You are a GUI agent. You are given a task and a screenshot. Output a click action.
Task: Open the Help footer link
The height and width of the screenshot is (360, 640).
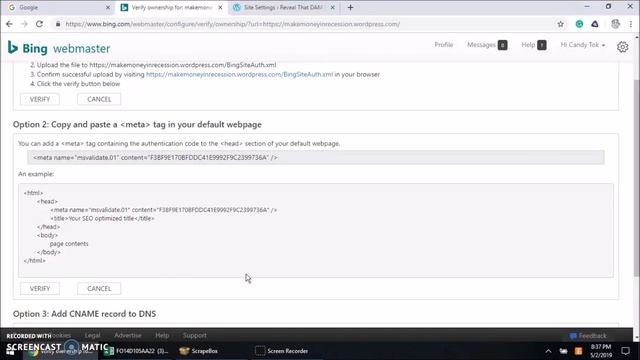(x=162, y=335)
